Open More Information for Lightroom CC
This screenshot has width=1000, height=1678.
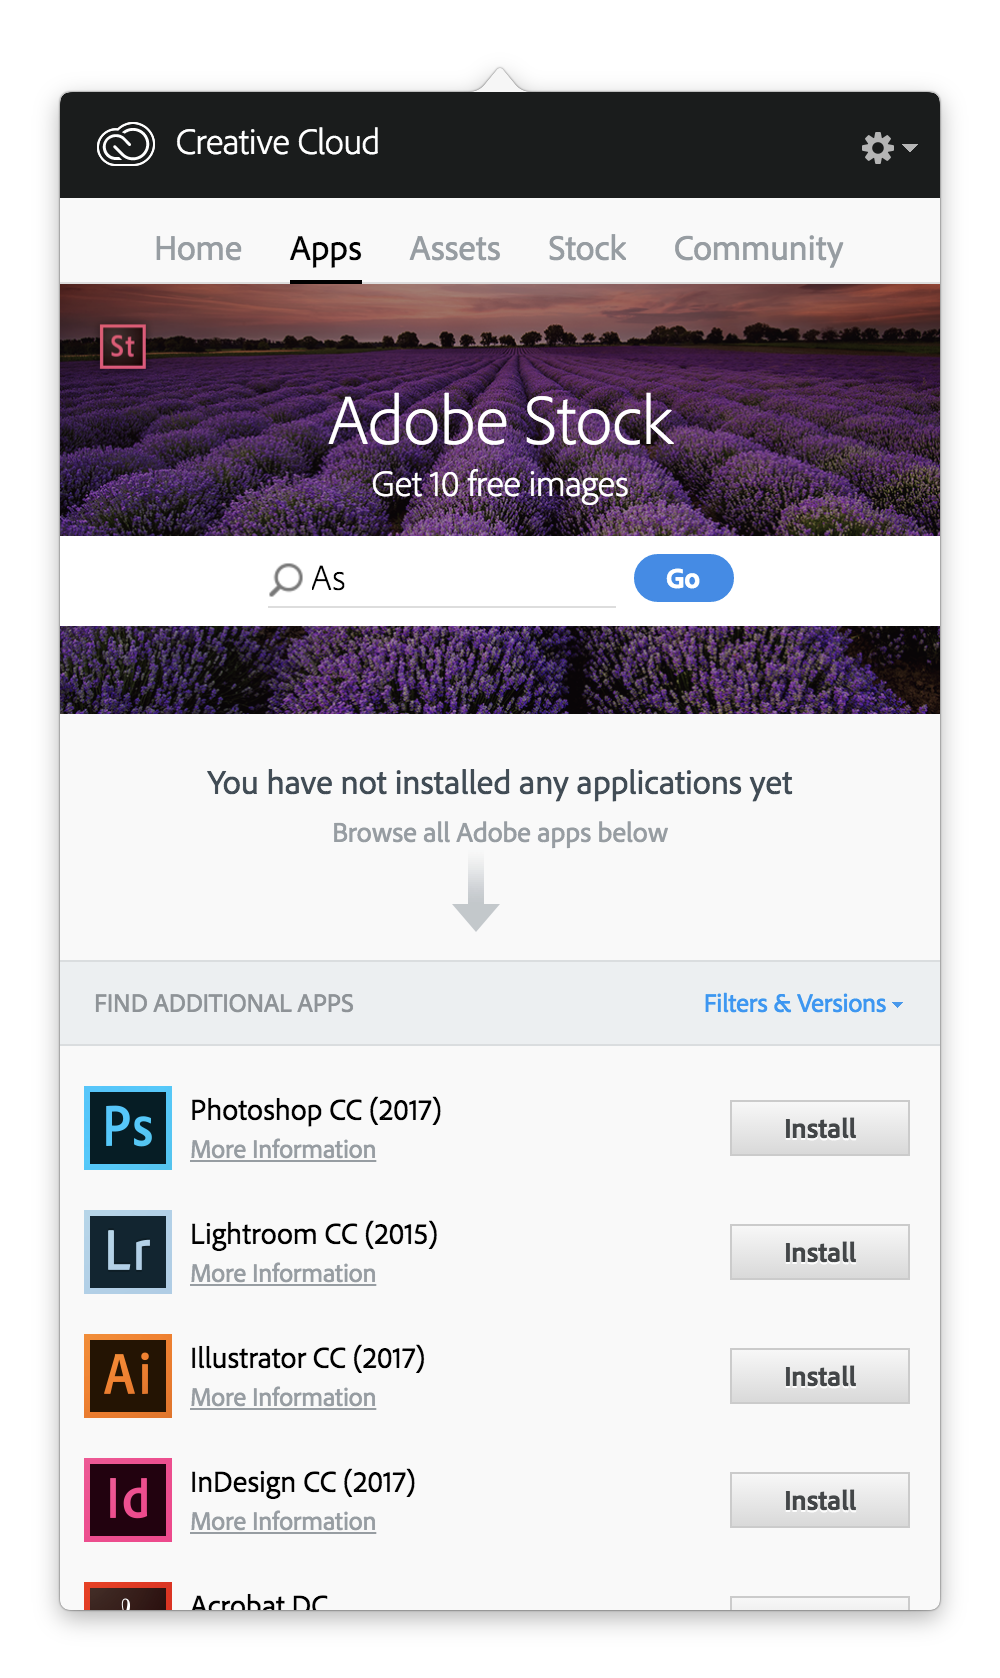pos(283,1274)
